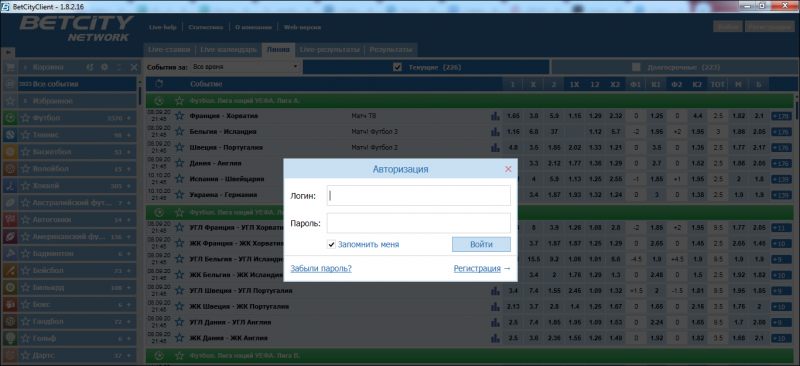Toggle favorite star for Теннис in sidebar

[x=25, y=135]
